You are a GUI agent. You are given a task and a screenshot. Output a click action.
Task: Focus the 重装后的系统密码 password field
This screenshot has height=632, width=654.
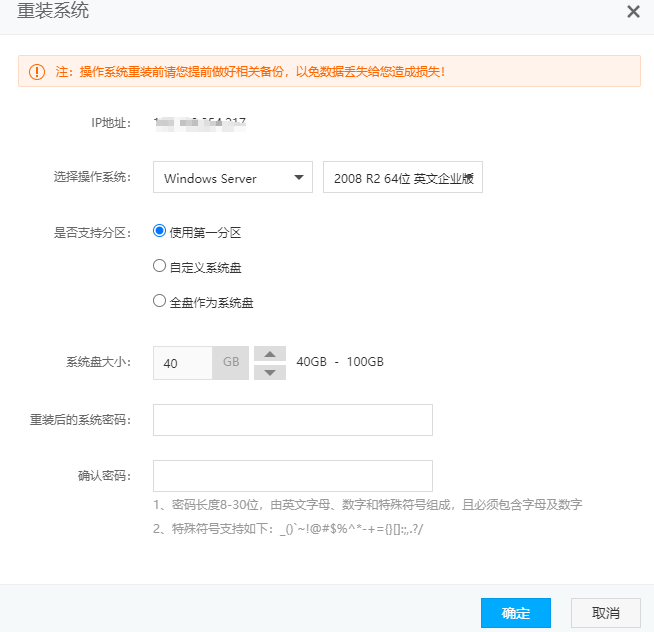tap(293, 420)
